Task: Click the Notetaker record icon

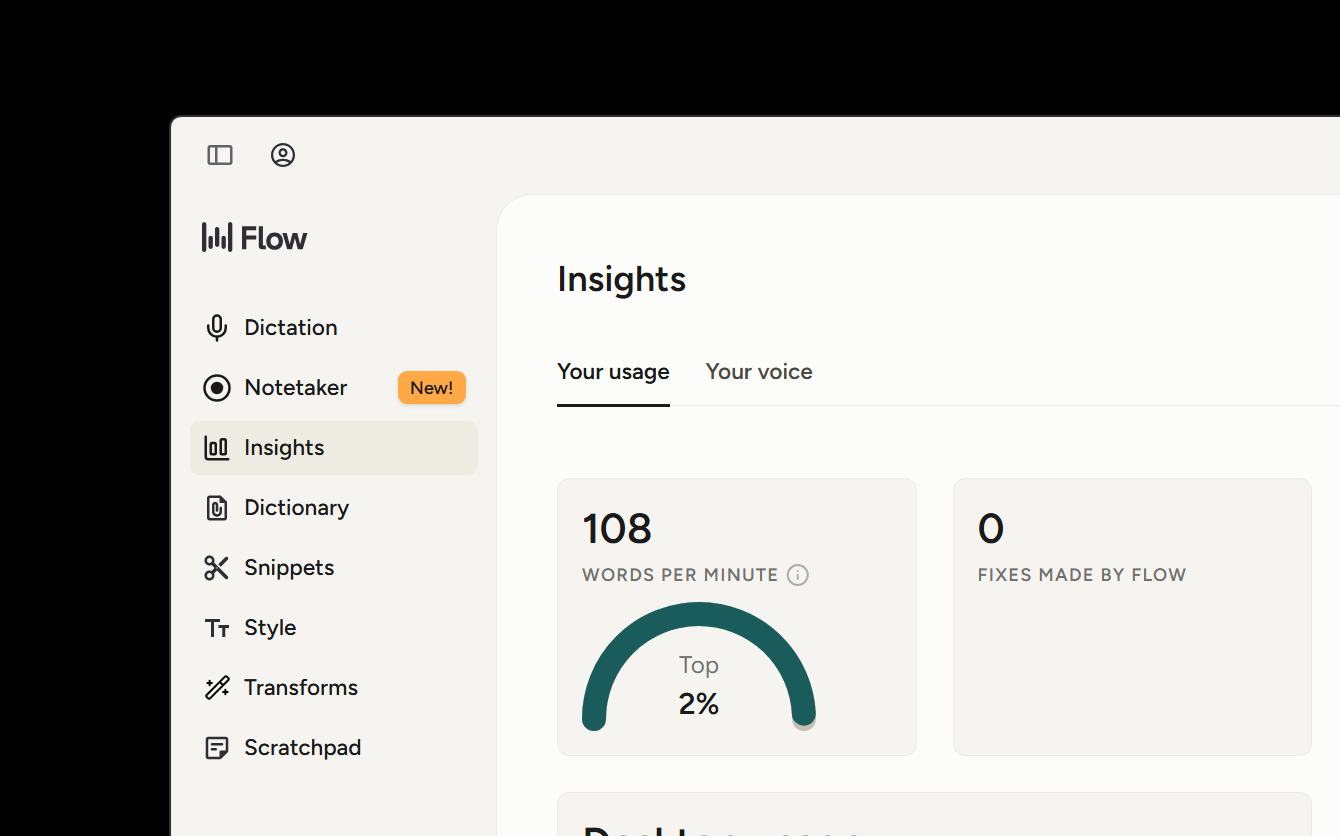Action: click(217, 388)
